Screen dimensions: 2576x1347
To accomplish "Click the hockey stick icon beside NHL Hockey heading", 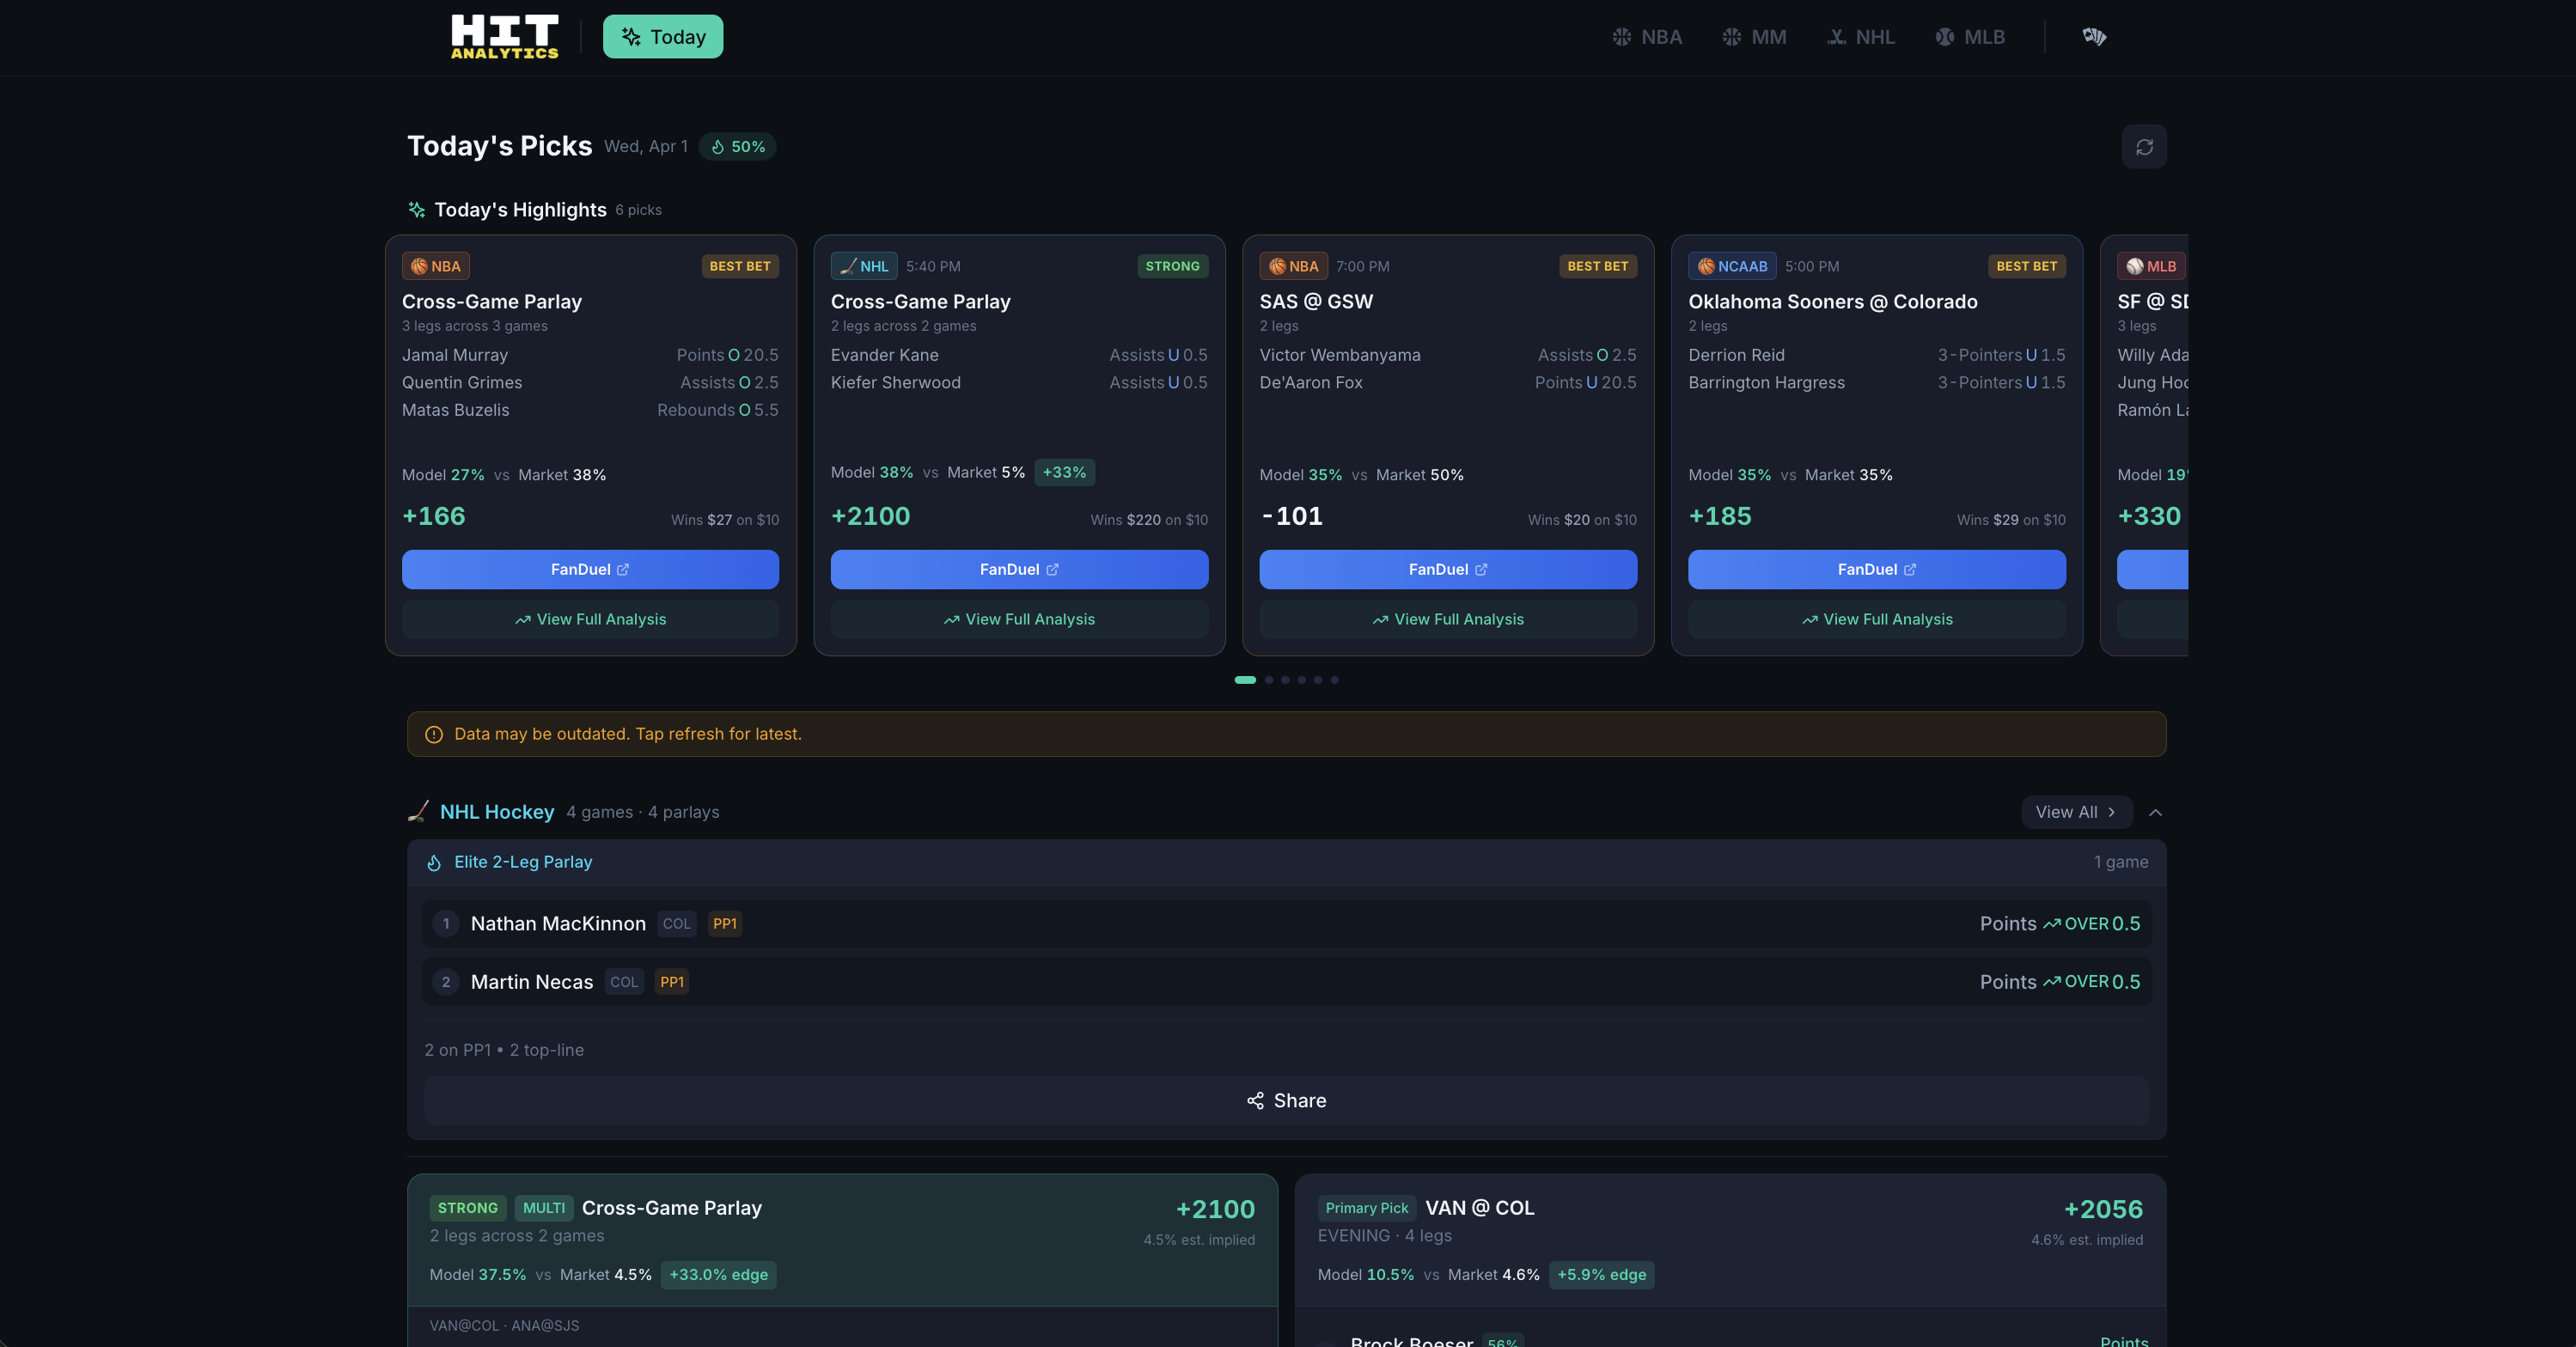I will click(x=418, y=812).
